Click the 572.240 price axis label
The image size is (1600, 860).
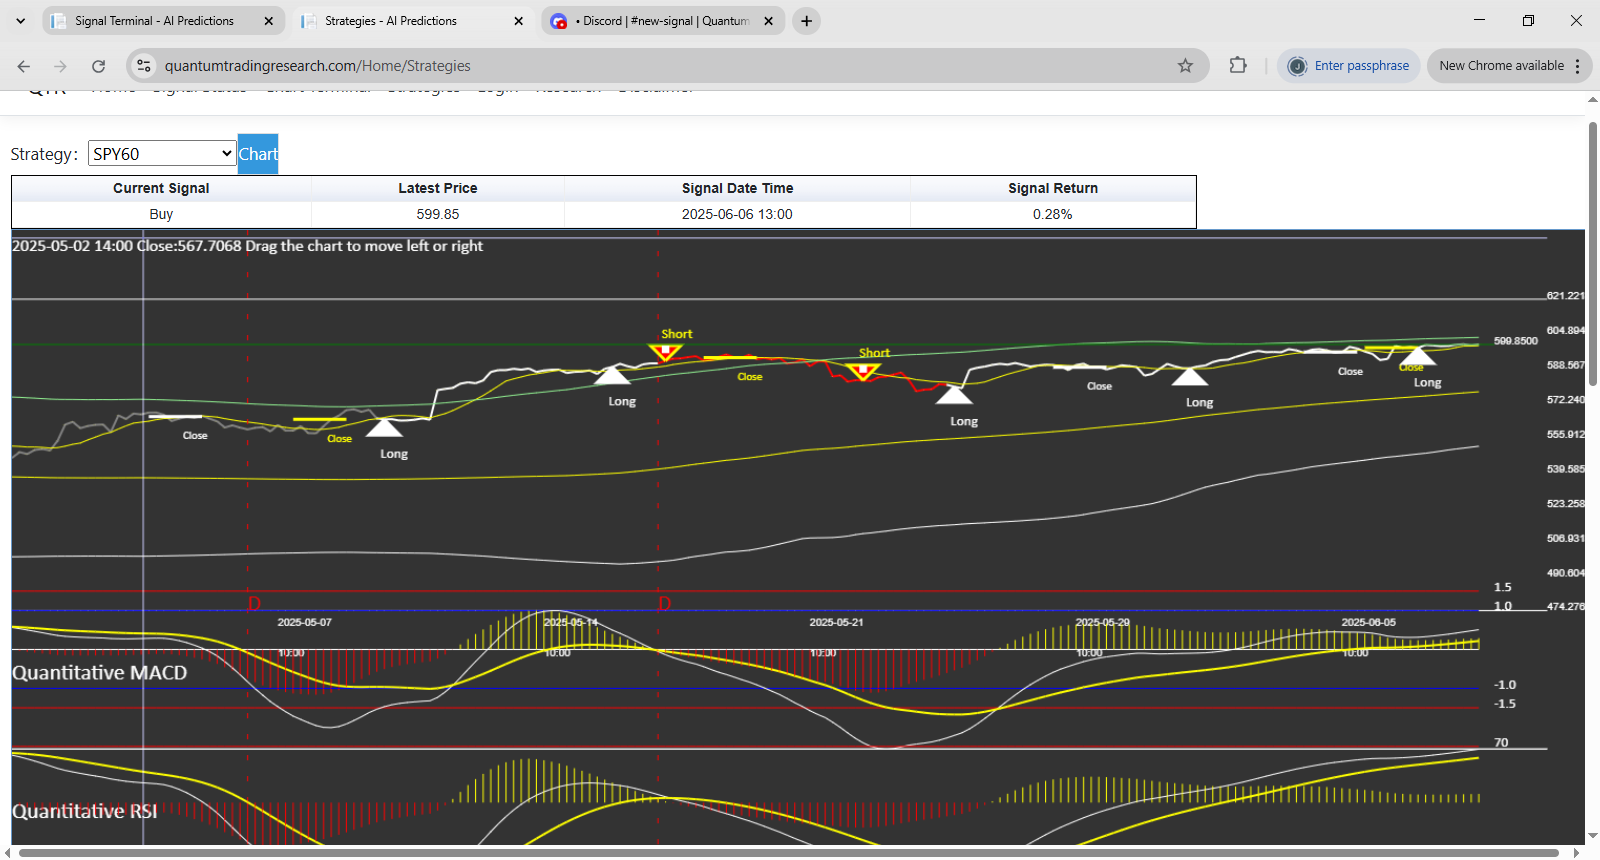click(x=1565, y=400)
